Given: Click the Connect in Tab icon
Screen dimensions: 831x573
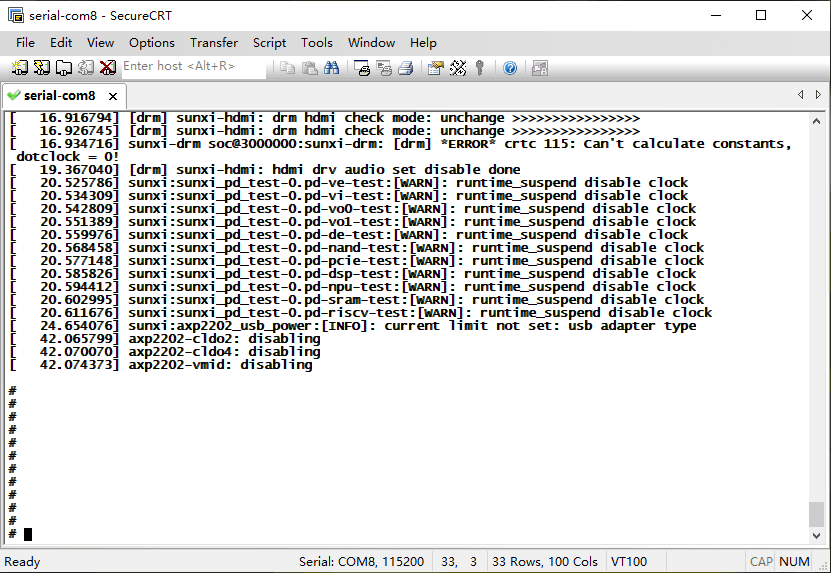Looking at the screenshot, I should click(x=63, y=68).
